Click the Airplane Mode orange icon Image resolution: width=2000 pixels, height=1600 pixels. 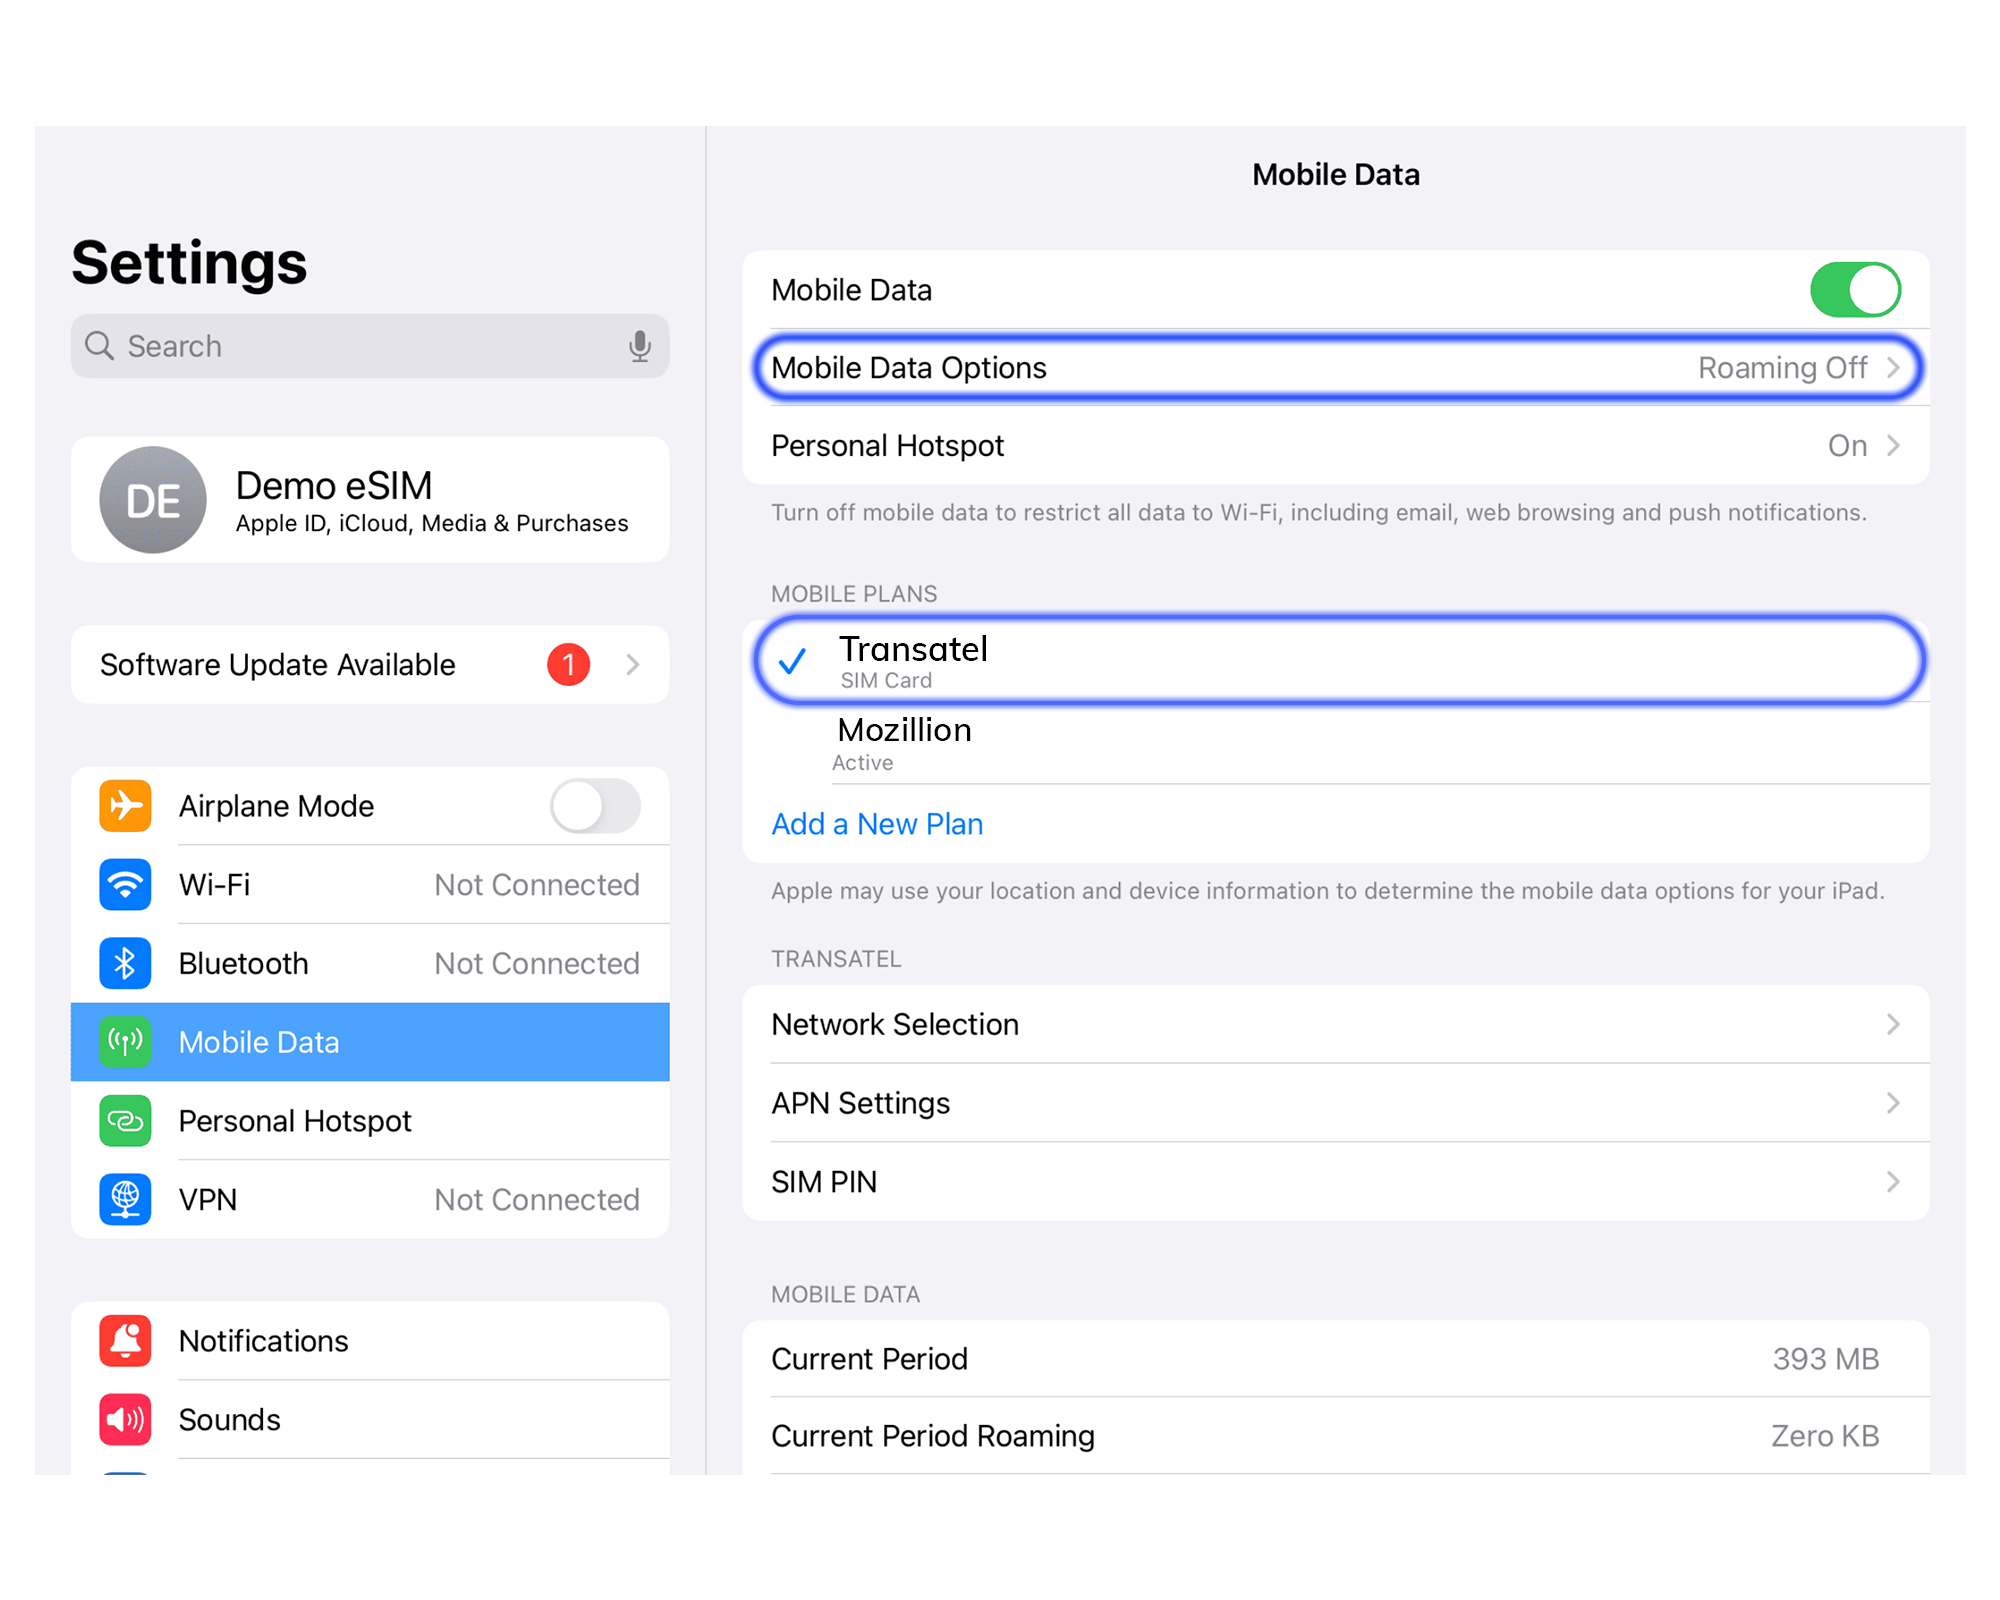tap(125, 806)
